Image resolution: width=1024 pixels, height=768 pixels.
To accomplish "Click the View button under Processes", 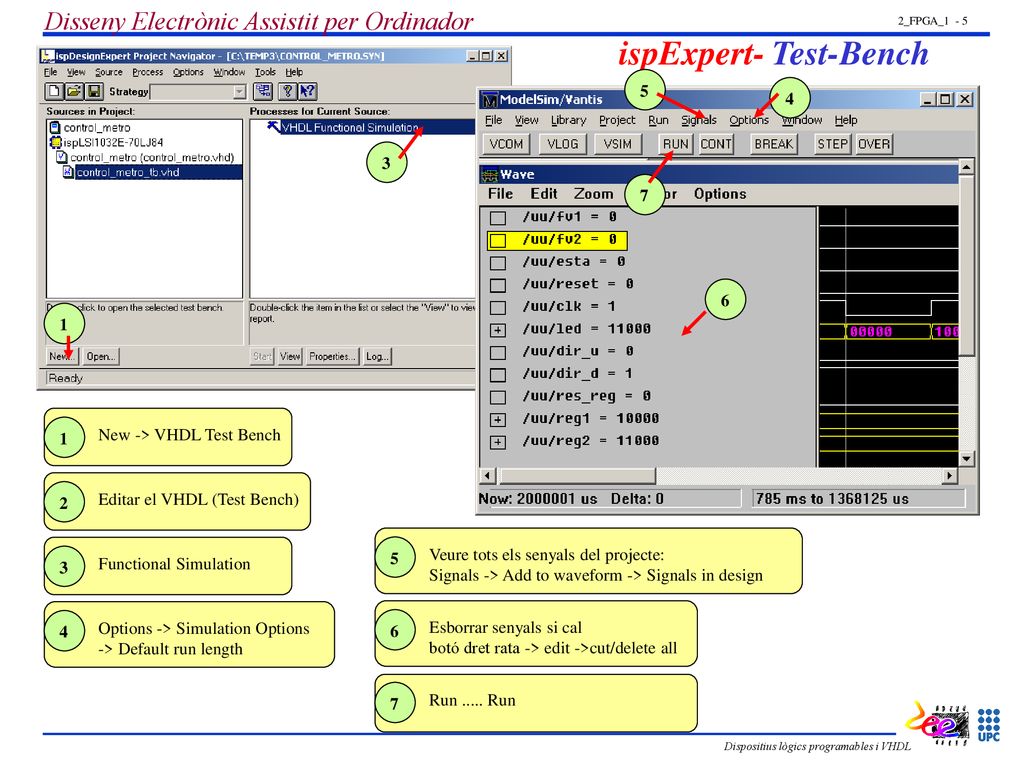I will 290,357.
